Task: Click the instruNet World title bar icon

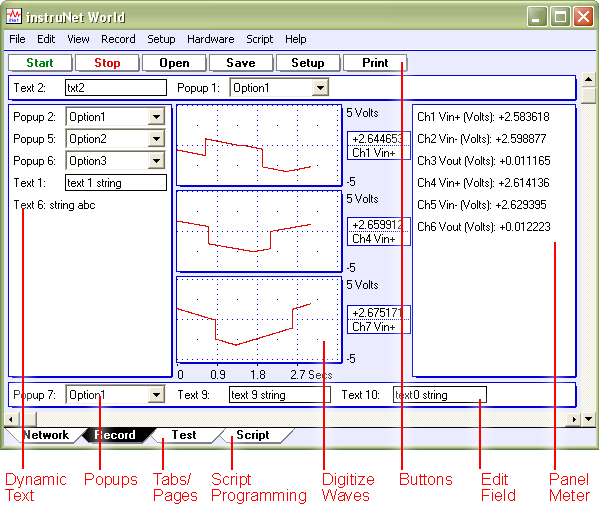Action: pyautogui.click(x=14, y=16)
